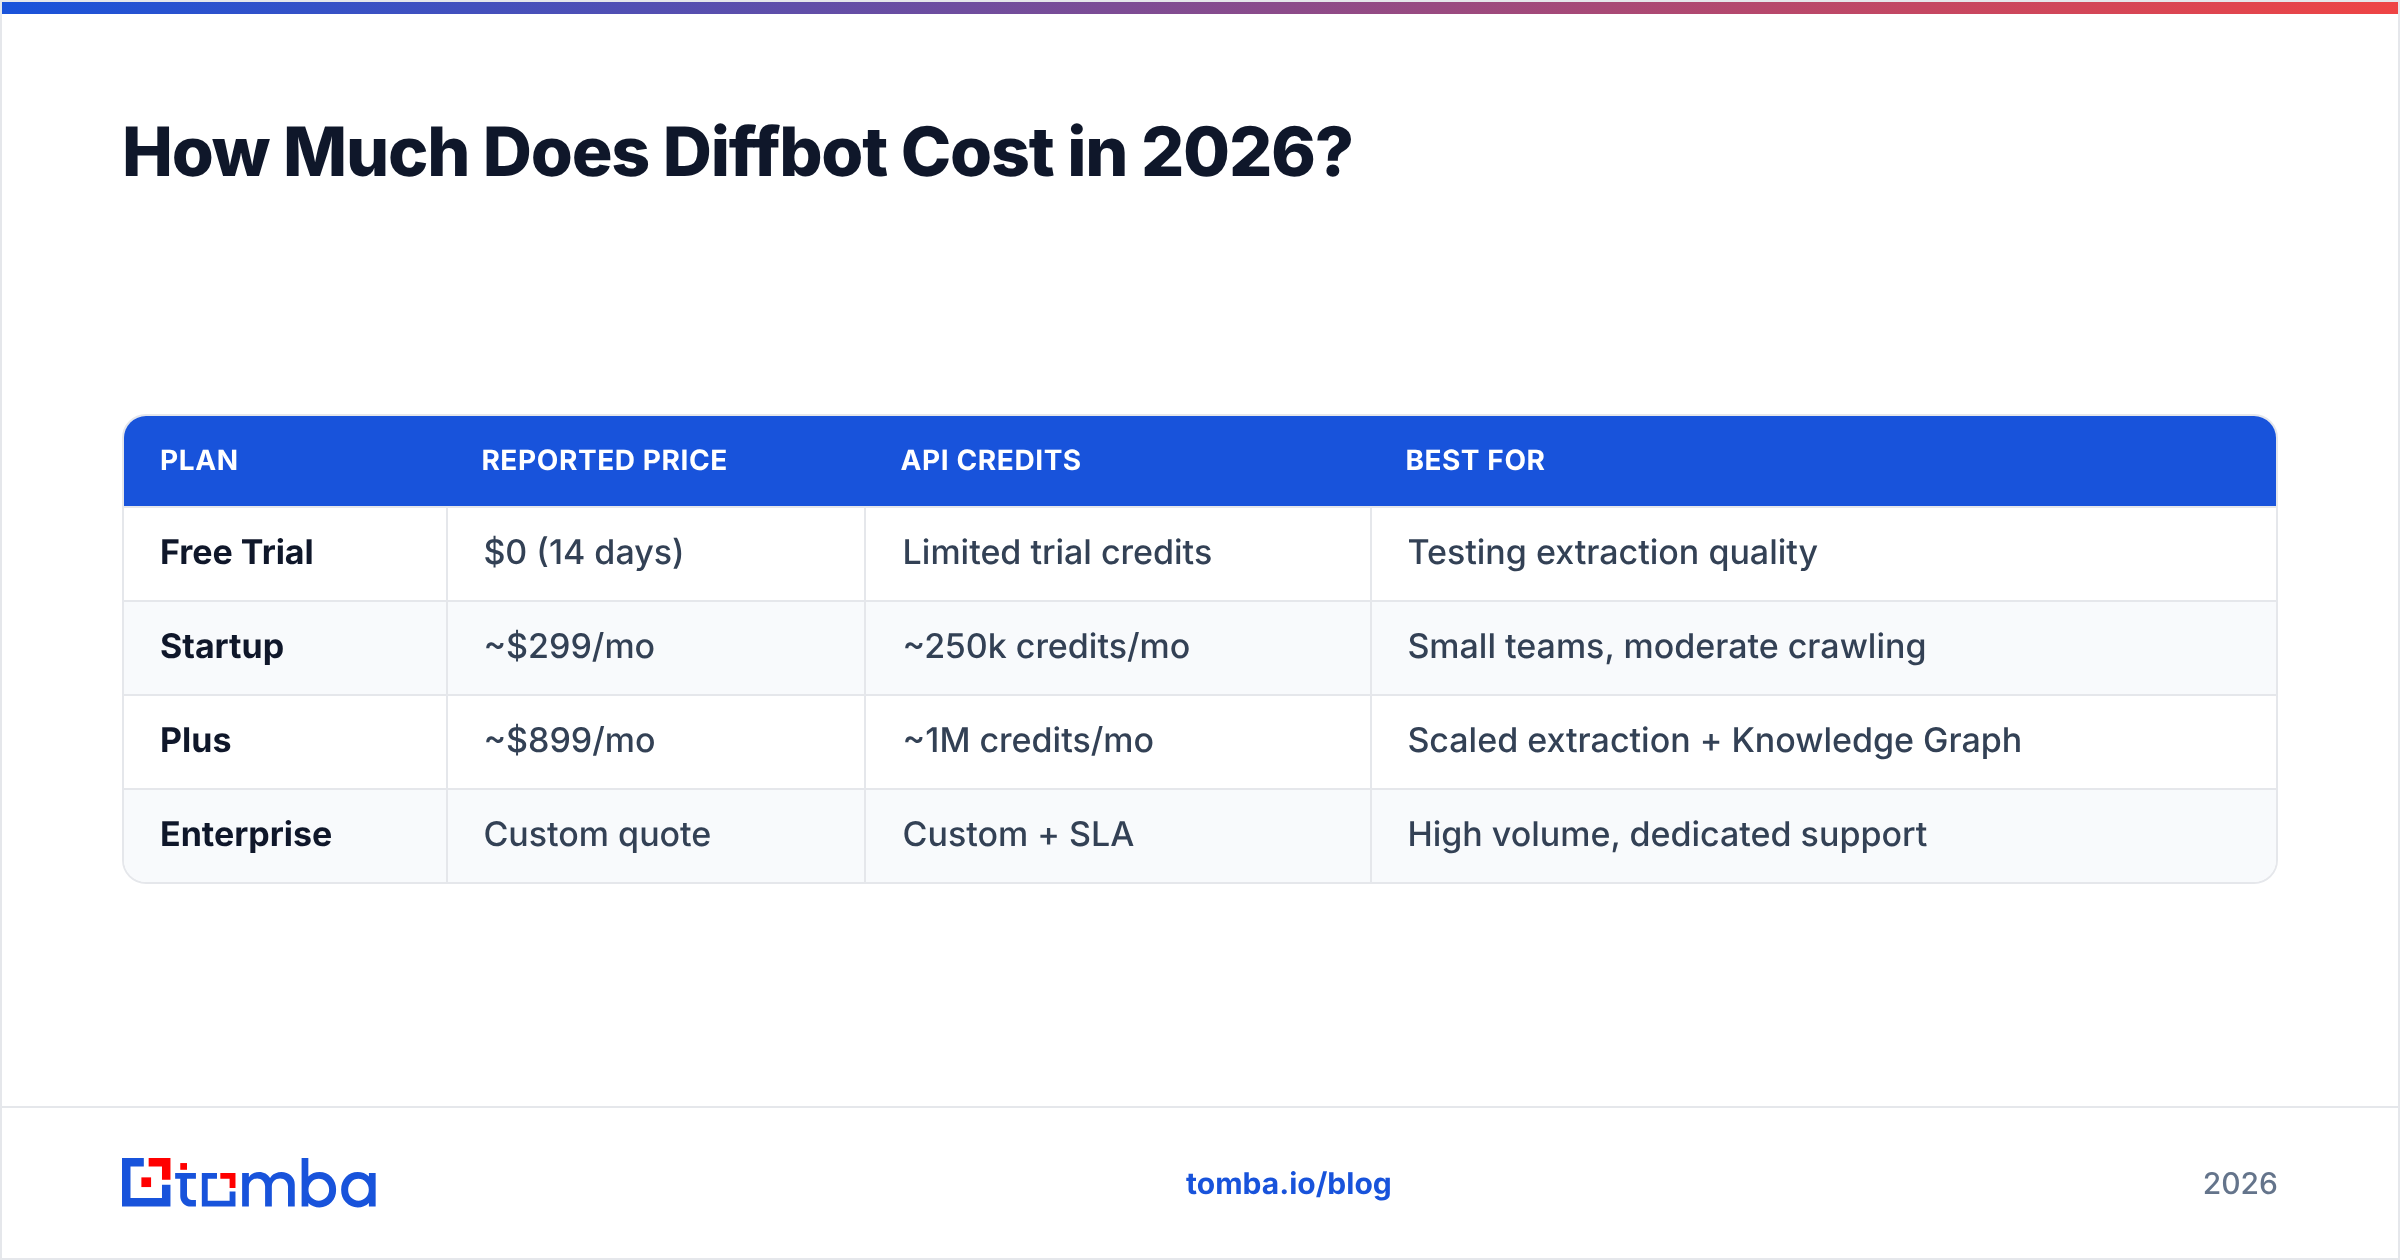Click the '$0 (14 days)' price cell
The width and height of the screenshot is (2400, 1260).
pos(656,553)
